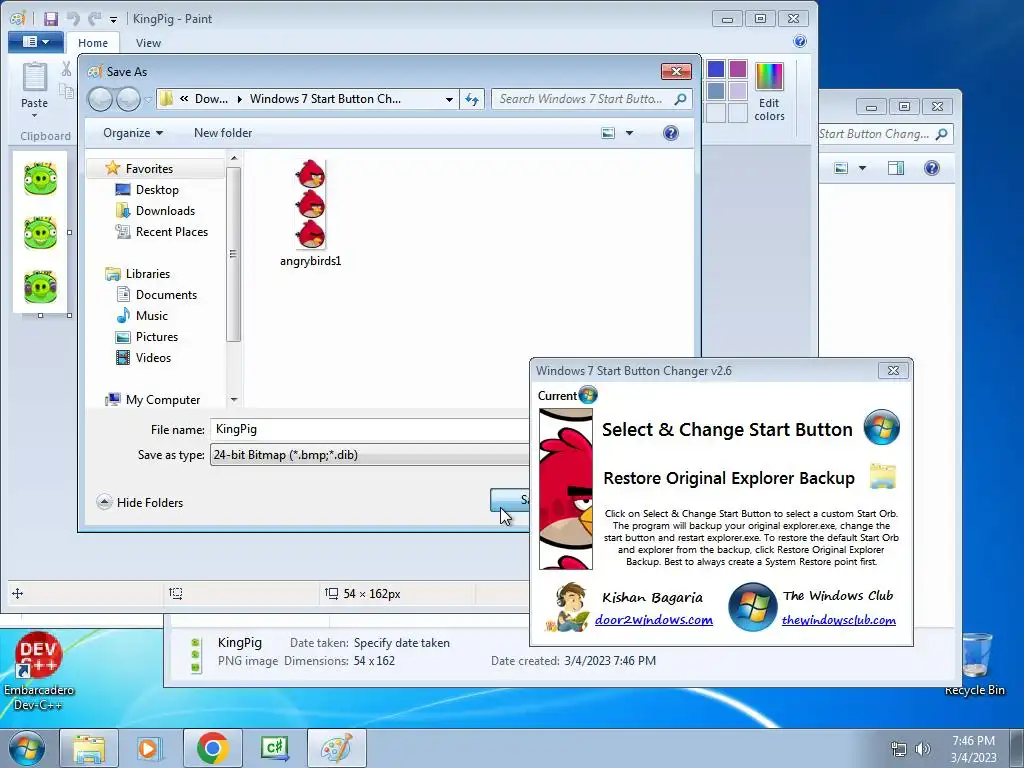Open the Paint application menu button
This screenshot has width=1024, height=768.
[35, 42]
